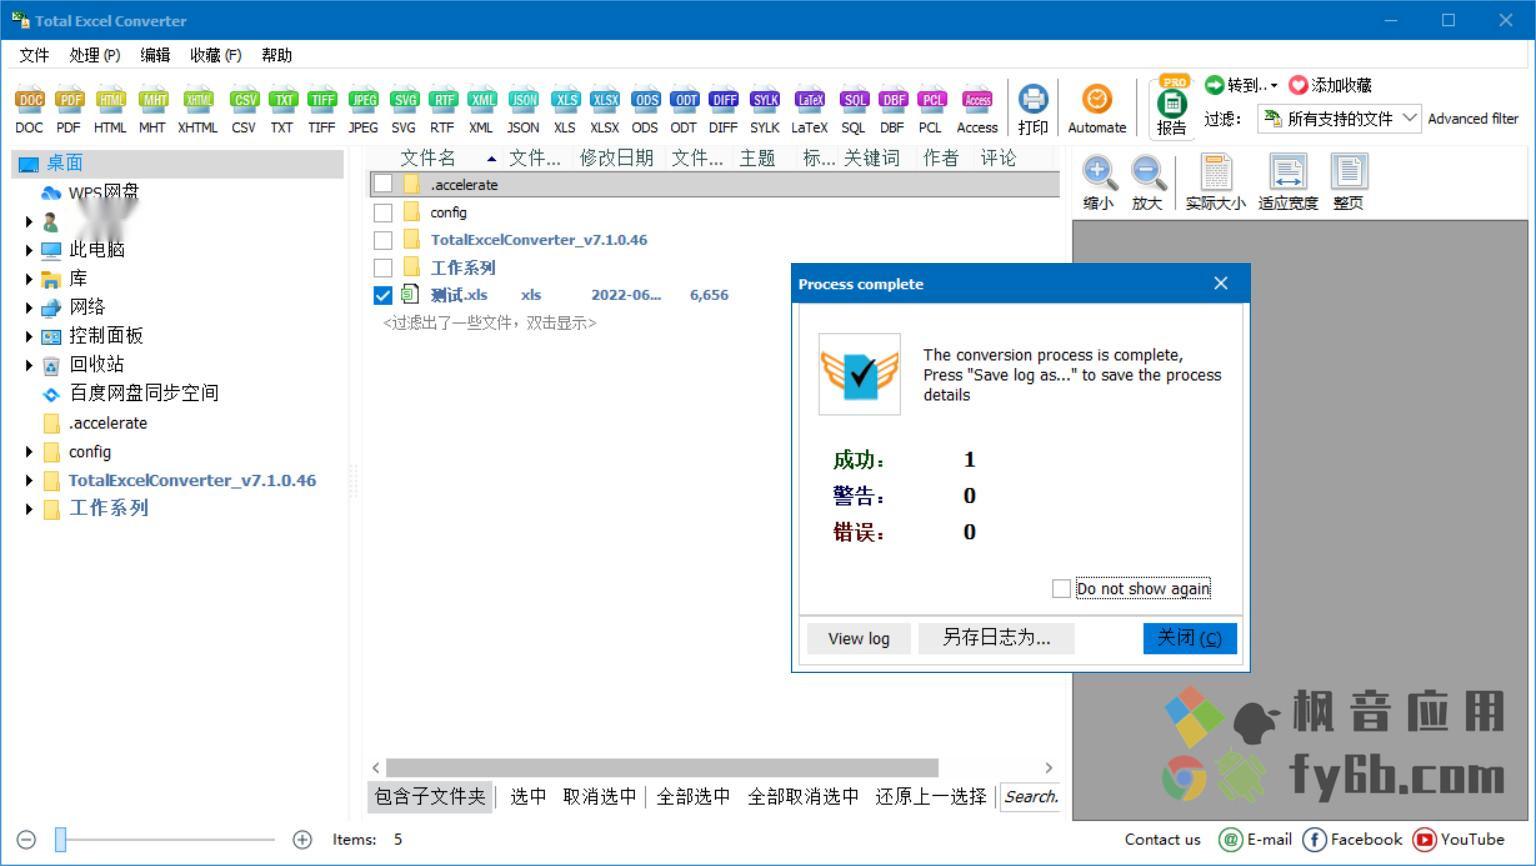Image resolution: width=1536 pixels, height=866 pixels.
Task: Click the XLS format icon
Action: (x=565, y=110)
